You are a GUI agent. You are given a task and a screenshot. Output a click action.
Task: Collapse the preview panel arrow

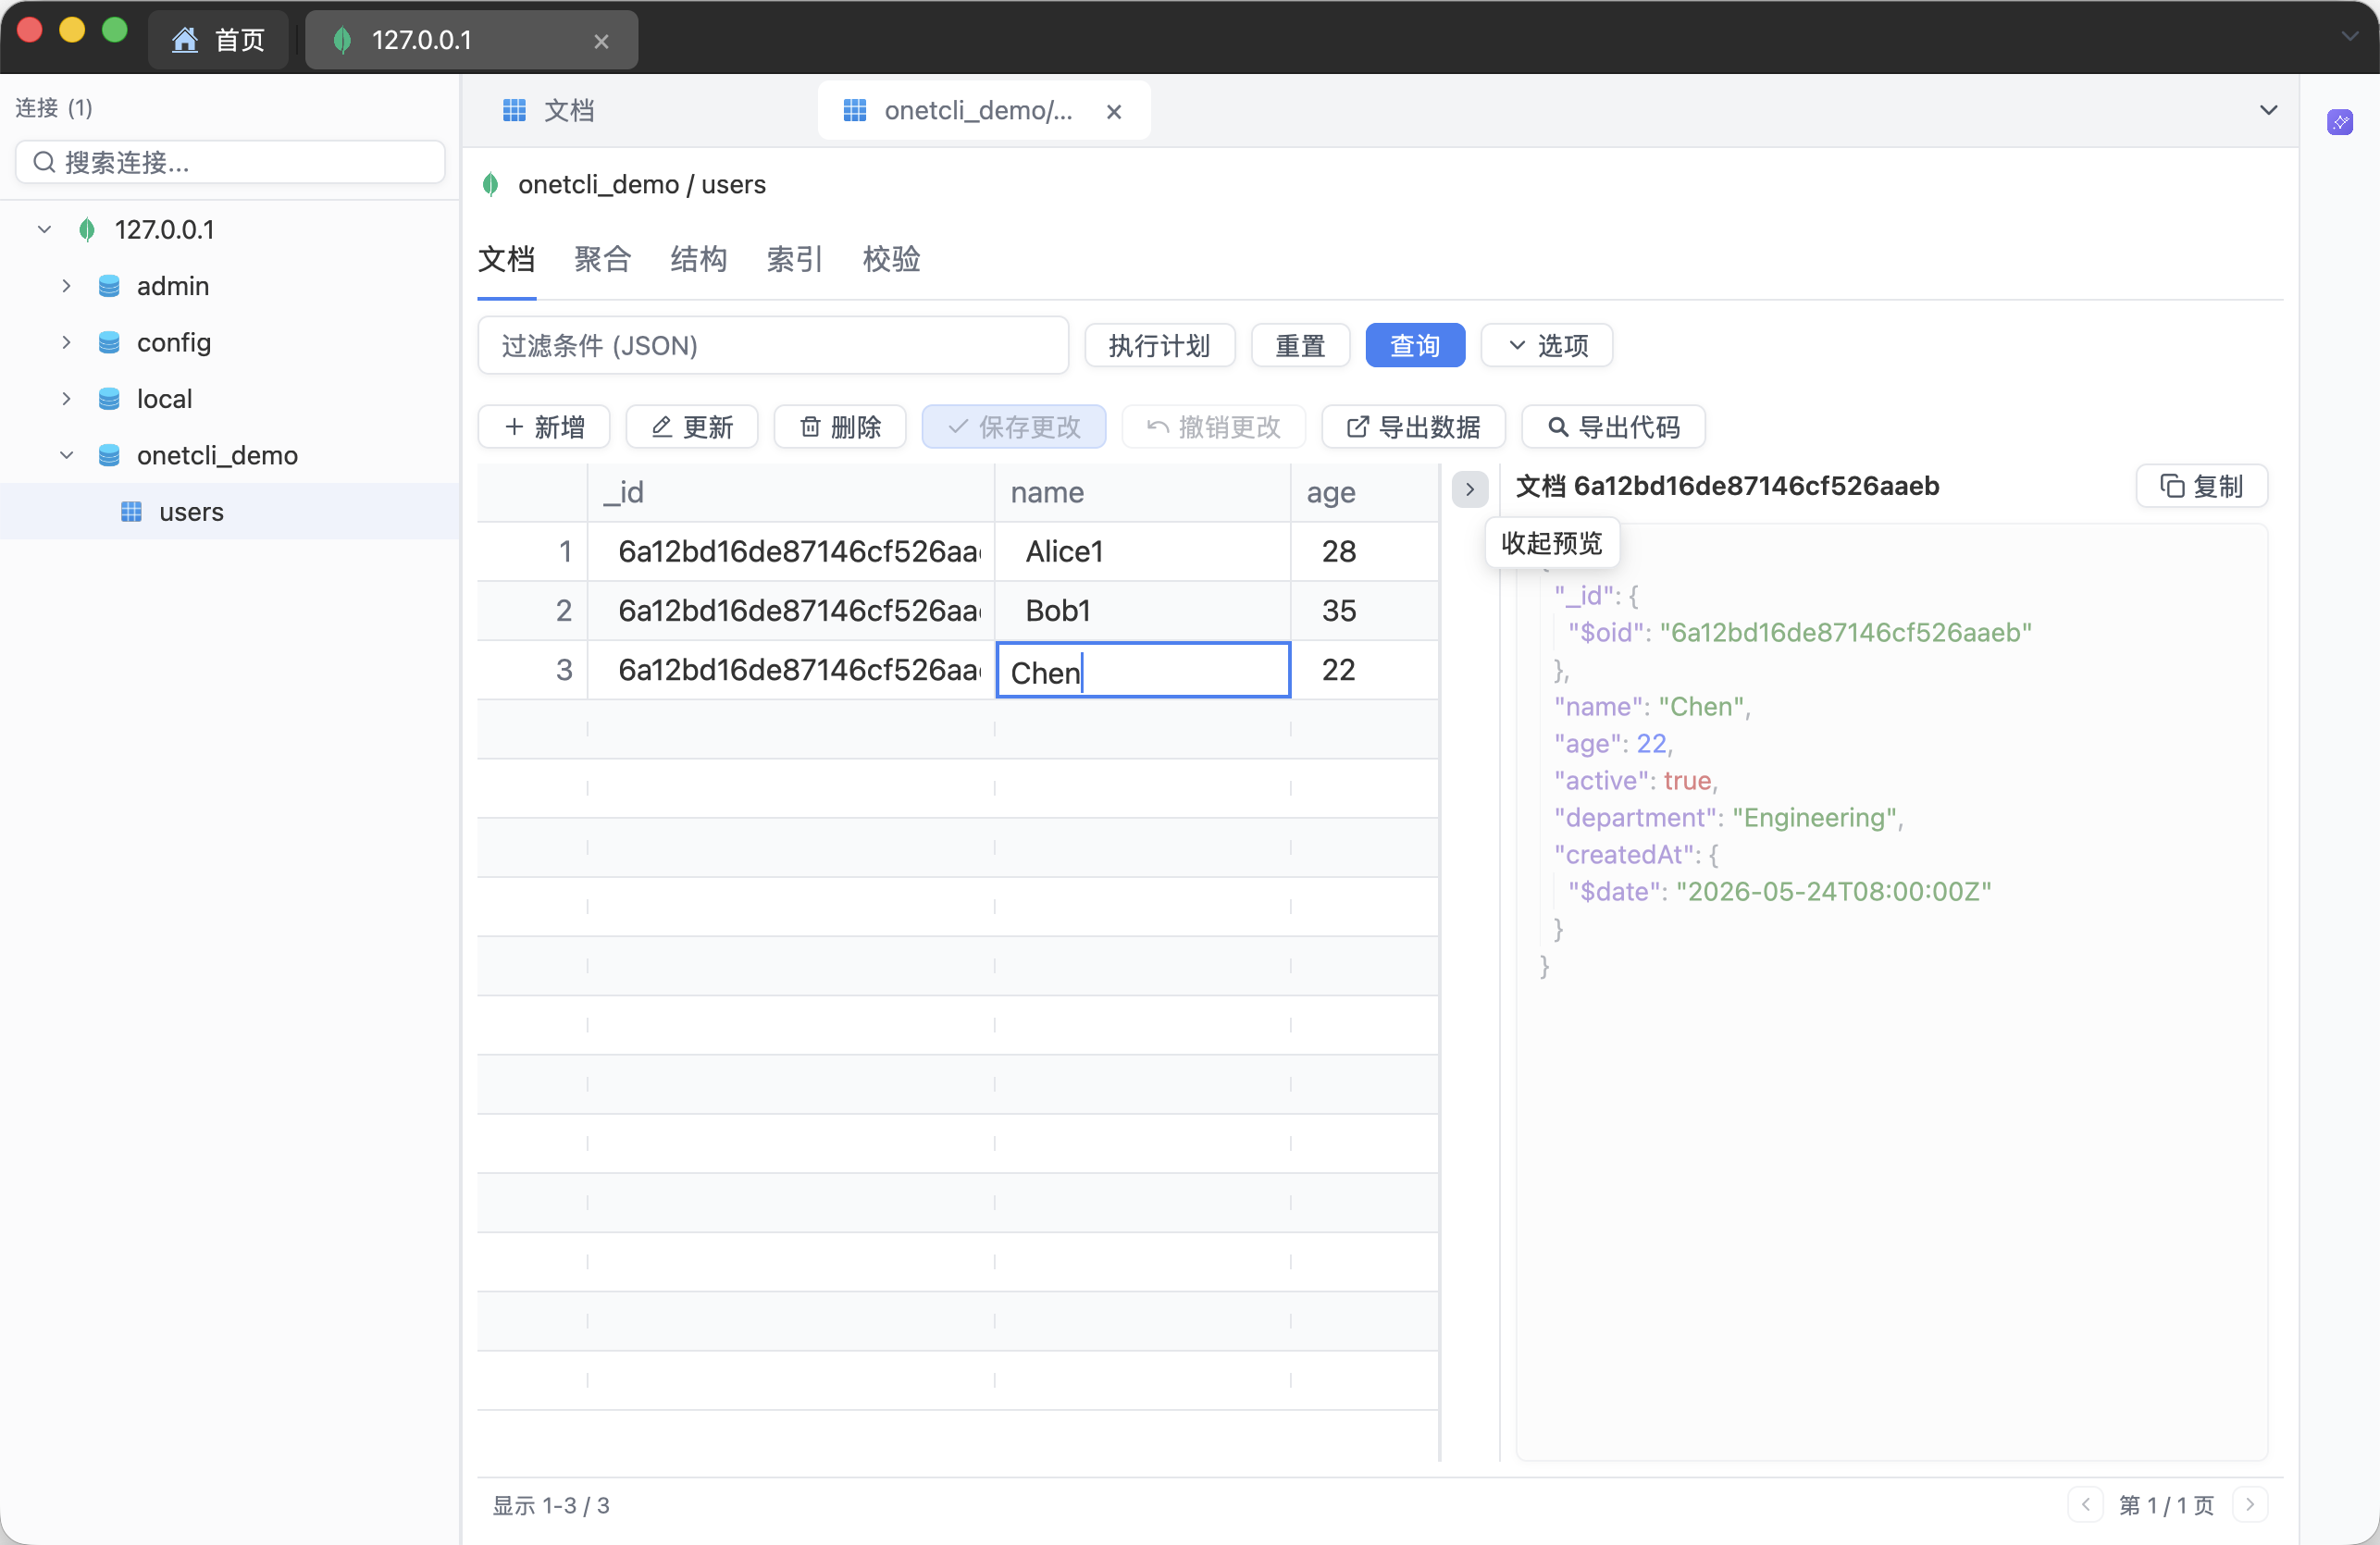pos(1469,489)
